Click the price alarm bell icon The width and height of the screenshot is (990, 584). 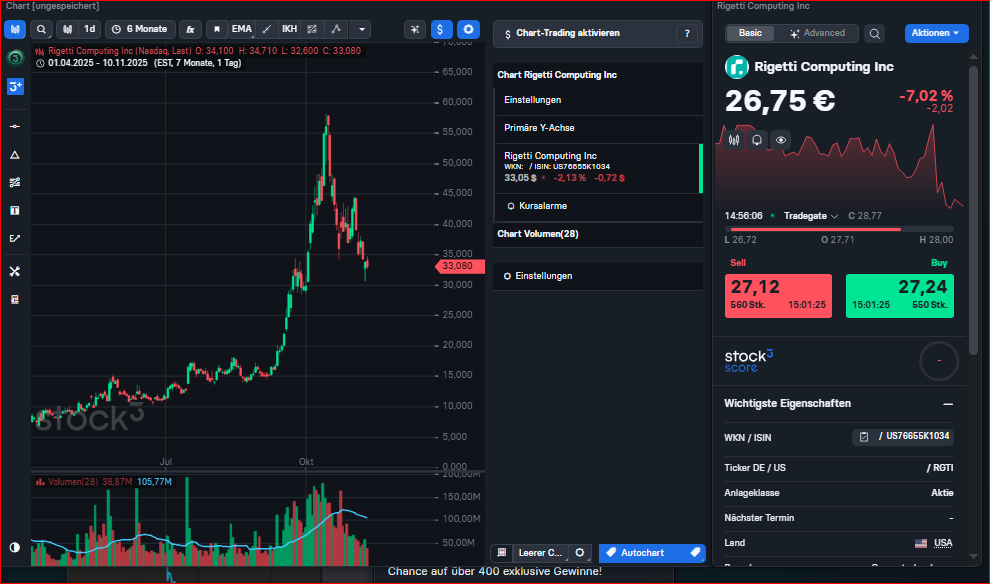[x=758, y=140]
